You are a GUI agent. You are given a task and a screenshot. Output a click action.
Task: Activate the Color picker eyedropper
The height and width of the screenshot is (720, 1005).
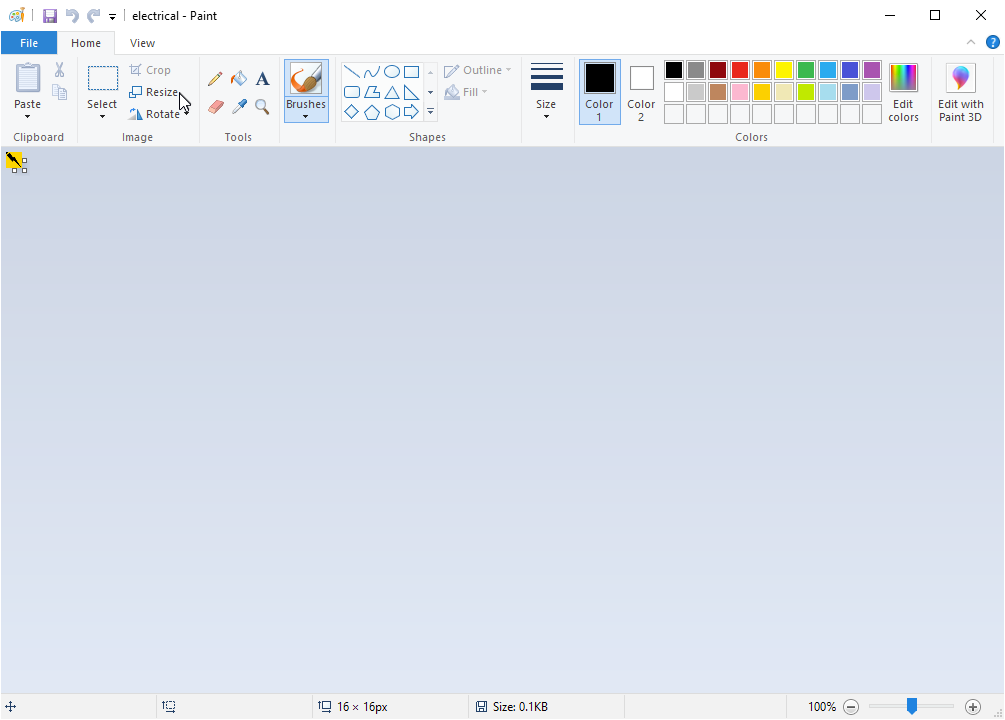click(x=239, y=106)
